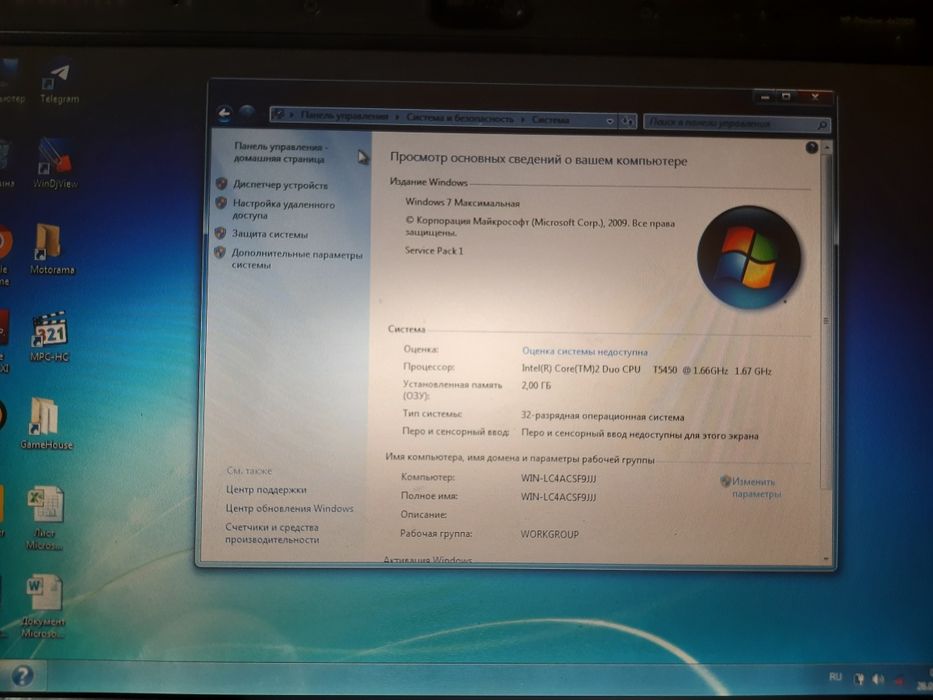Click the 32-разрядная операционная система text
This screenshot has height=700, width=933.
(x=602, y=417)
